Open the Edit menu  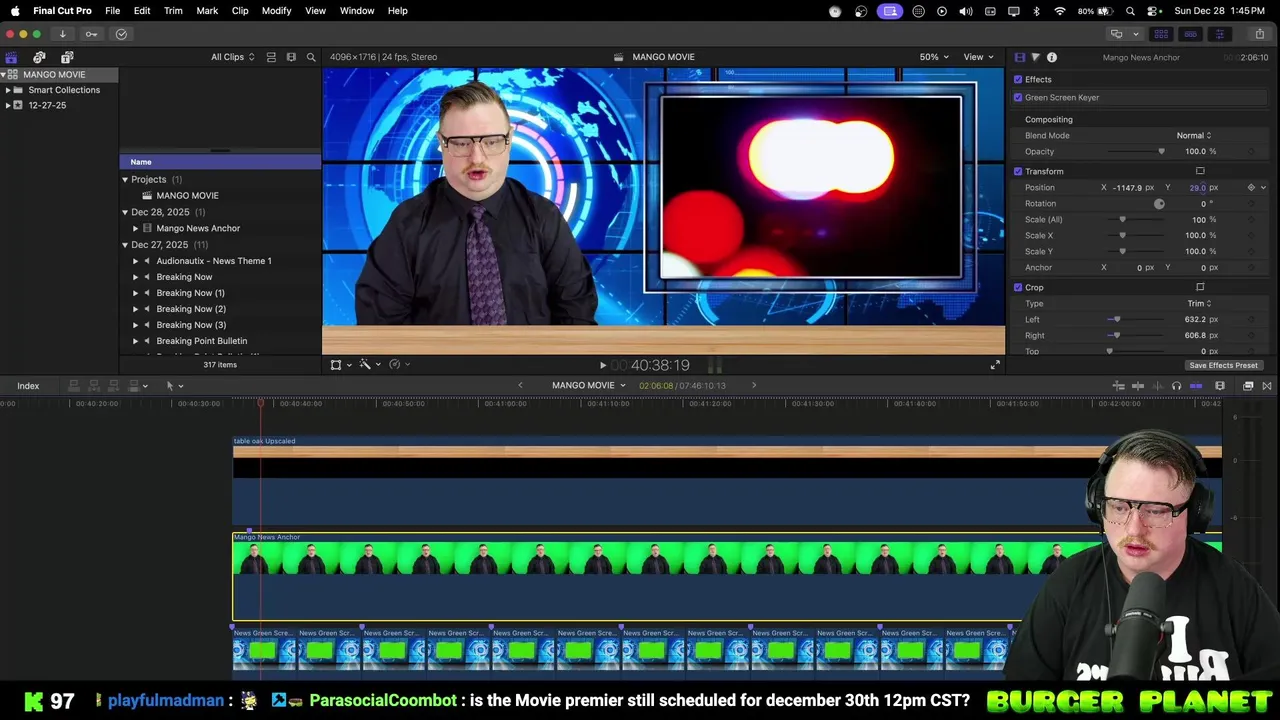click(142, 10)
